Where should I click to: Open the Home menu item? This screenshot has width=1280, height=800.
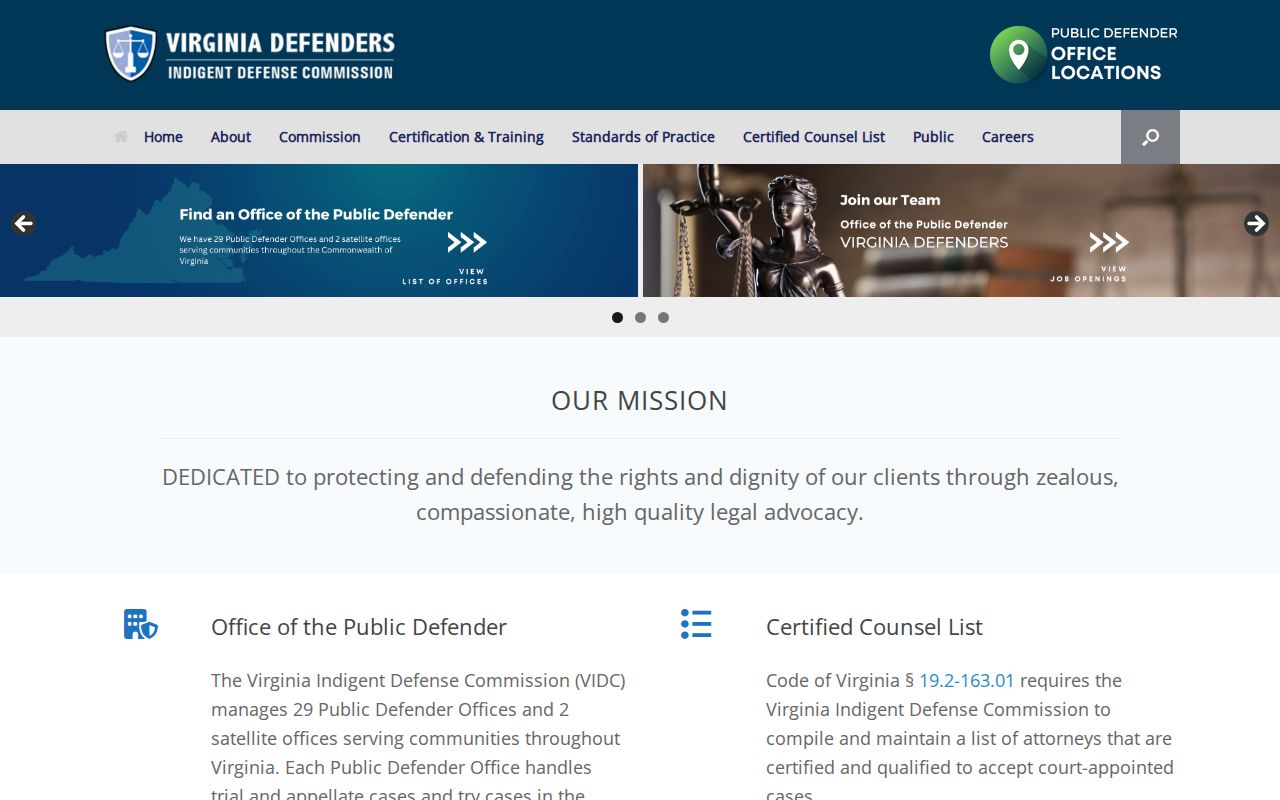tap(163, 137)
